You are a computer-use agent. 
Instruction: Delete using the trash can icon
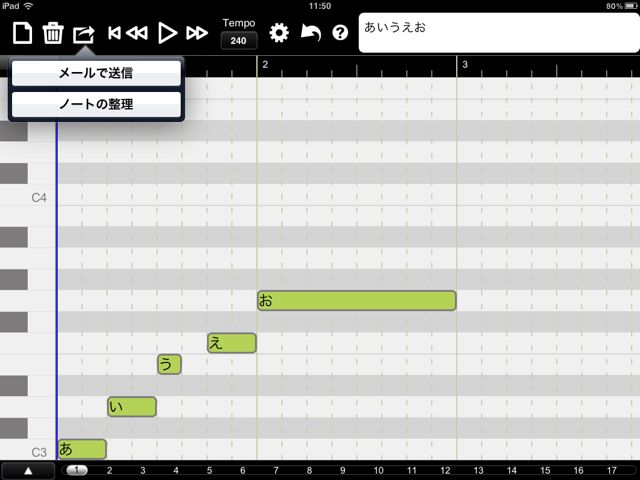[53, 33]
